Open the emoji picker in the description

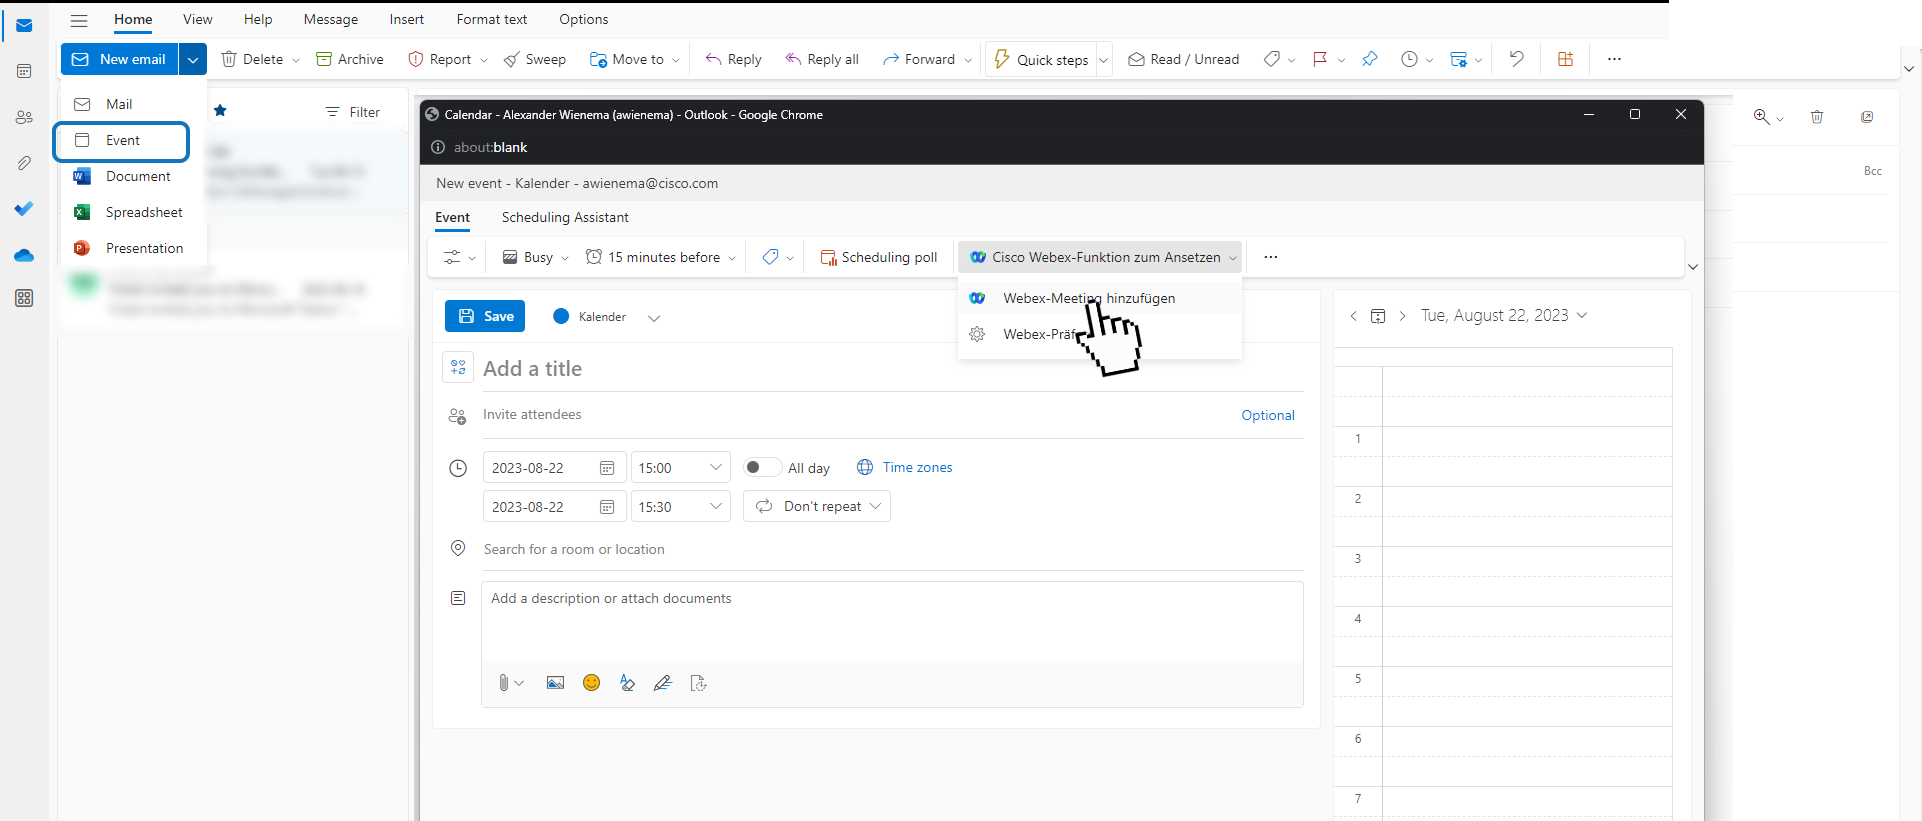(592, 683)
